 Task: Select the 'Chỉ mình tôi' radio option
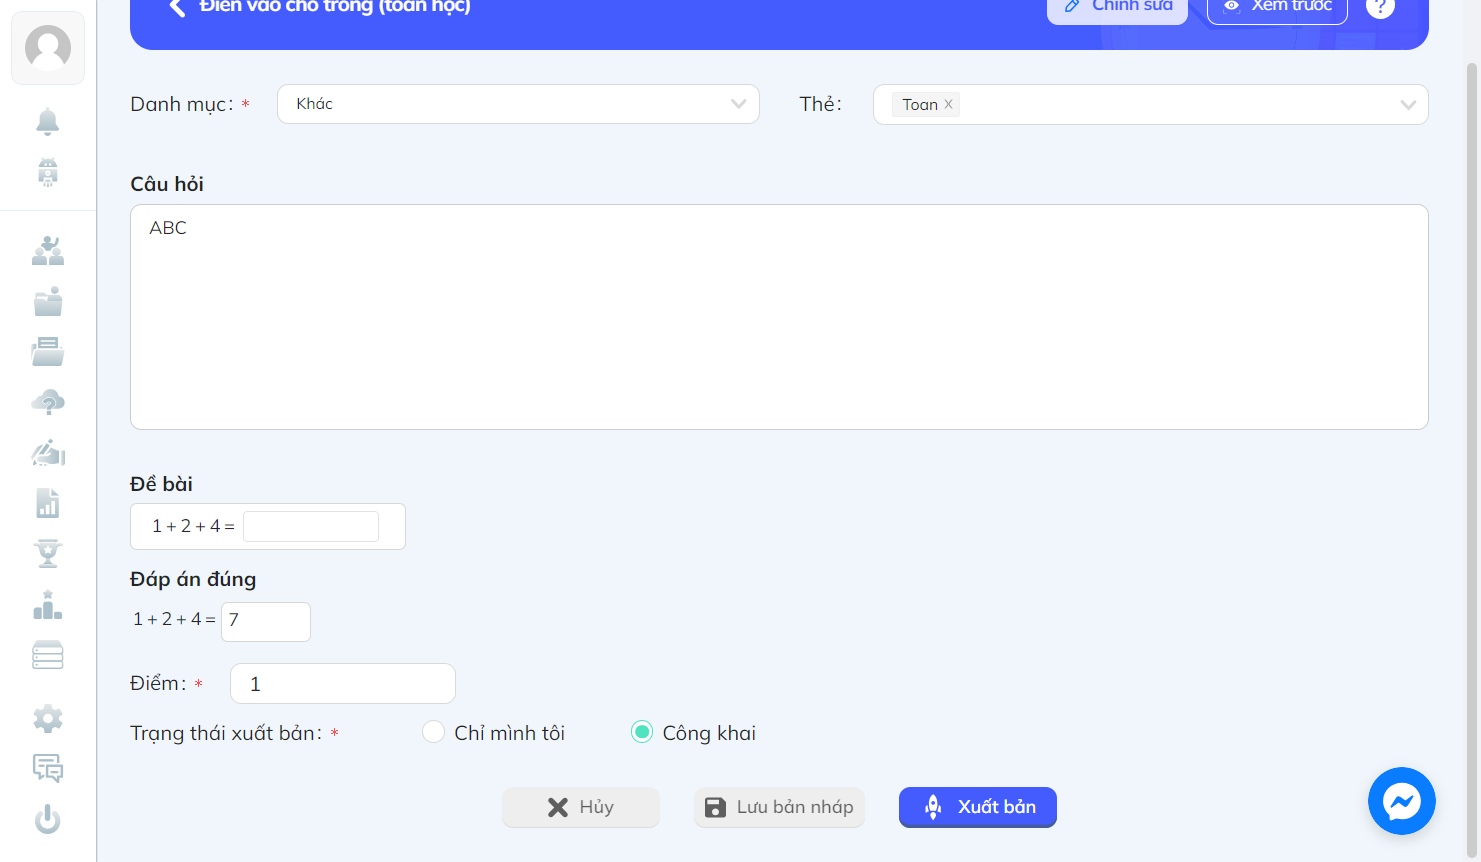coord(433,732)
